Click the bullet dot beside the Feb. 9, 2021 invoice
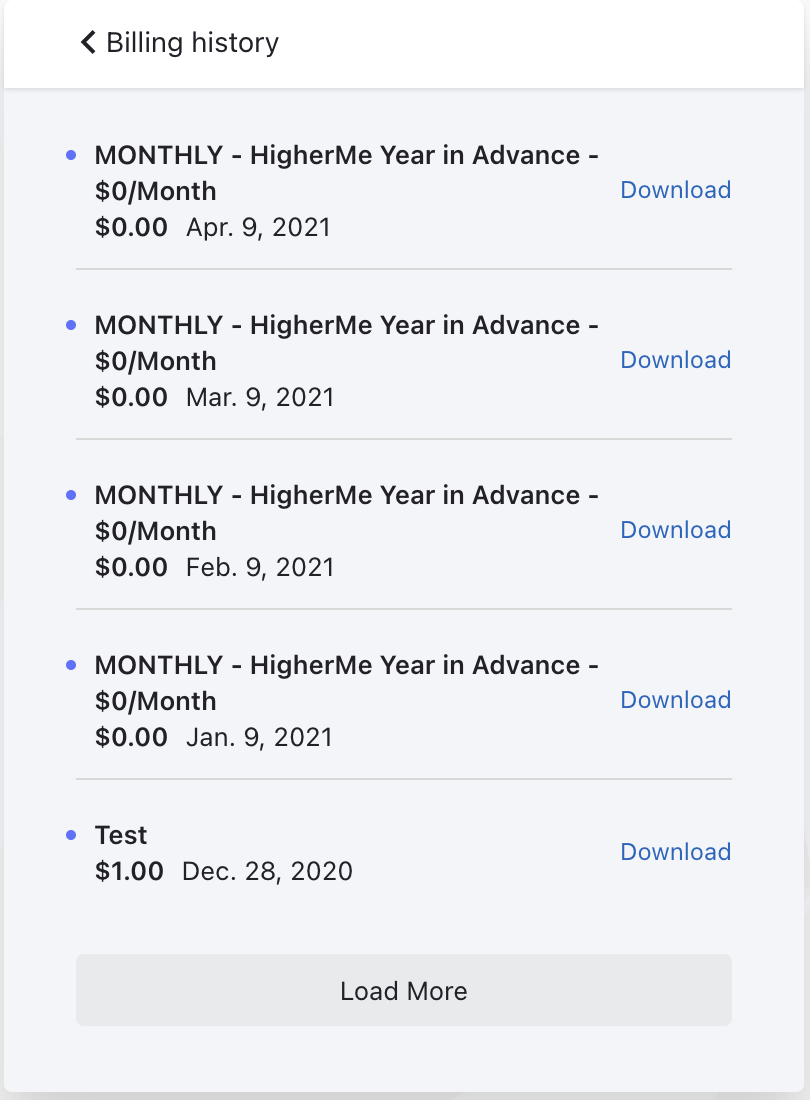Screen dimensions: 810x1100 tap(71, 495)
